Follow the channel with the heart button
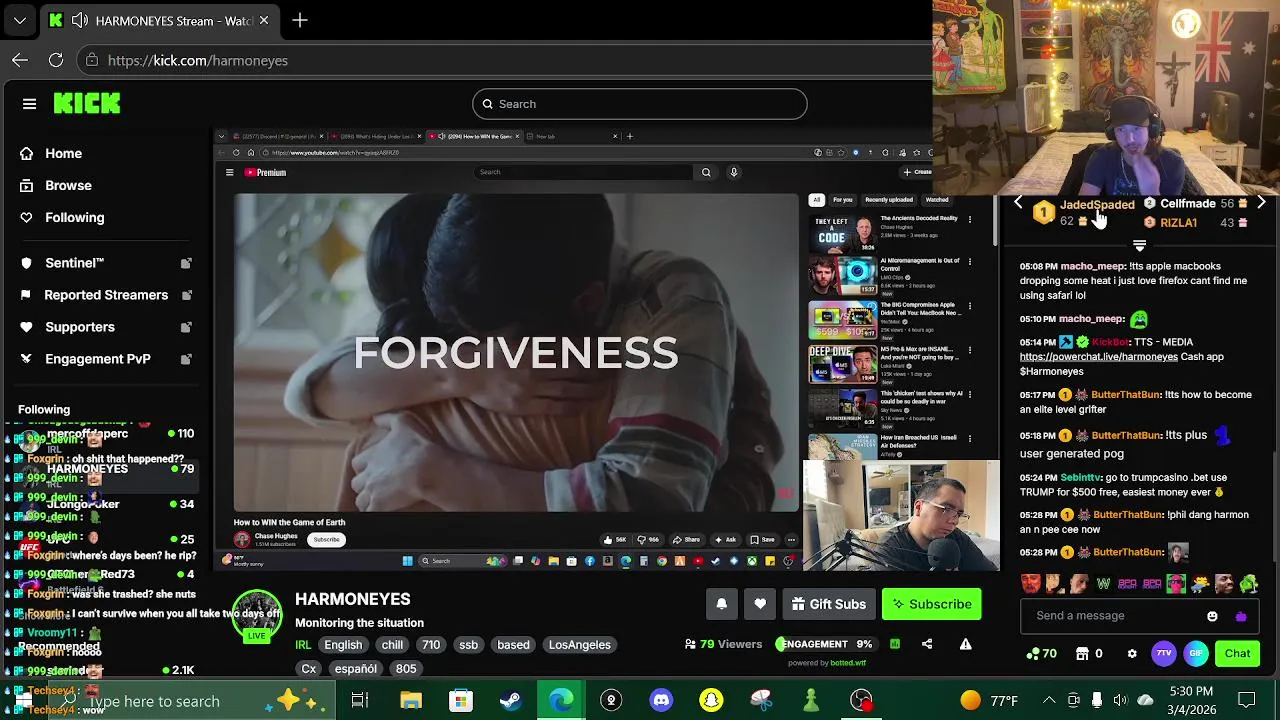This screenshot has height=720, width=1280. [760, 604]
